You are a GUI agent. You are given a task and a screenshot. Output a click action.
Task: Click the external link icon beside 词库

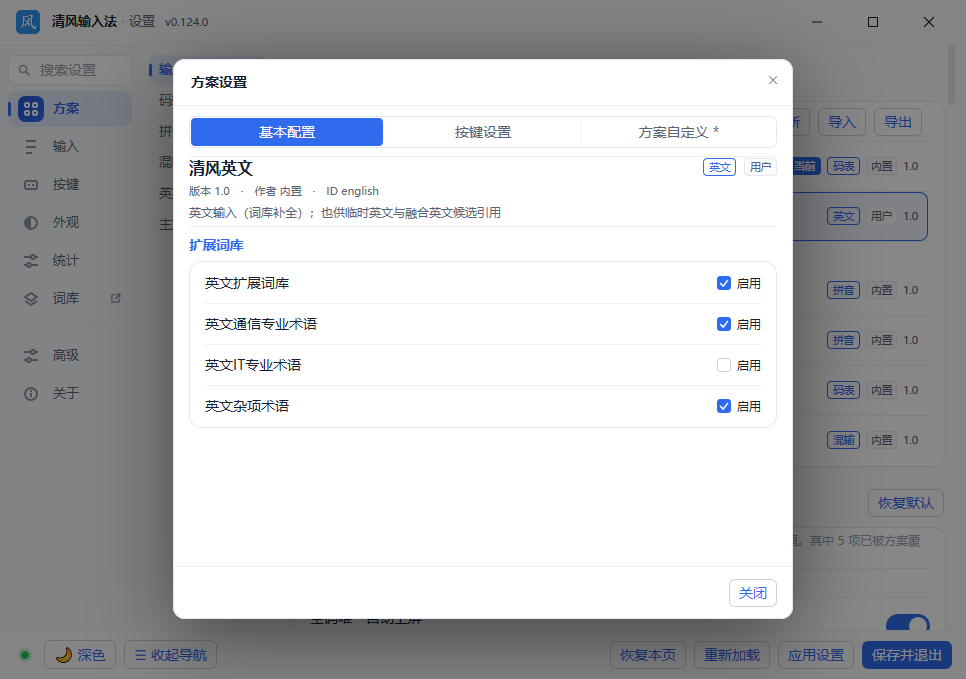pos(115,299)
